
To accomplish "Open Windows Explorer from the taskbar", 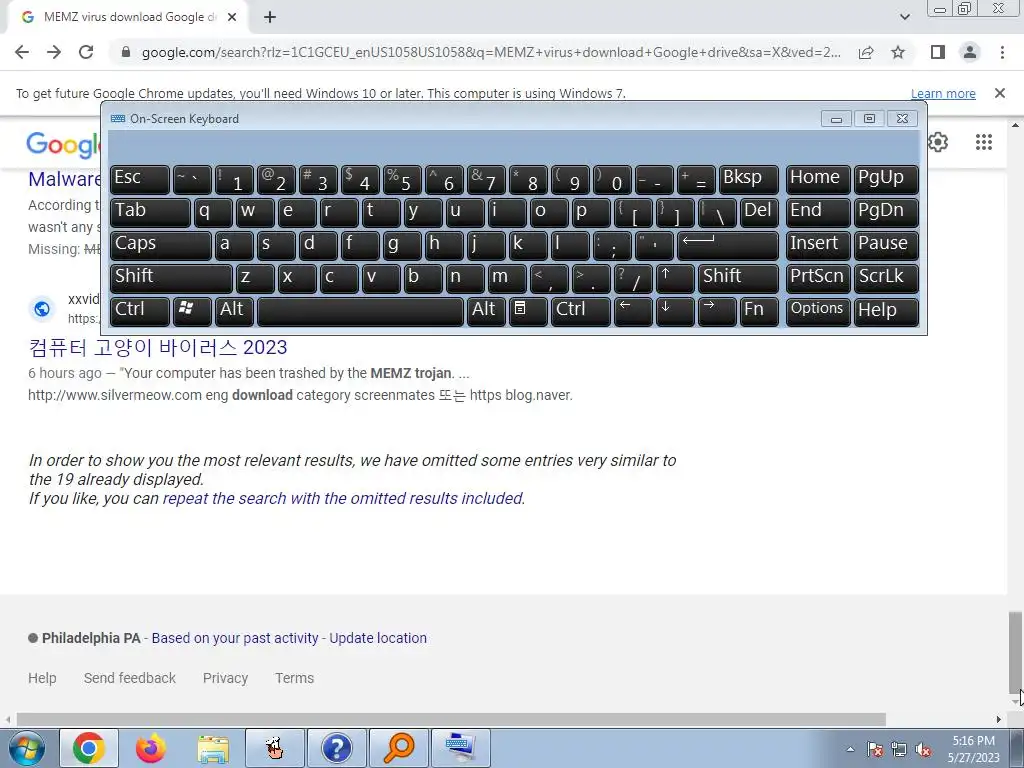I will [x=213, y=748].
